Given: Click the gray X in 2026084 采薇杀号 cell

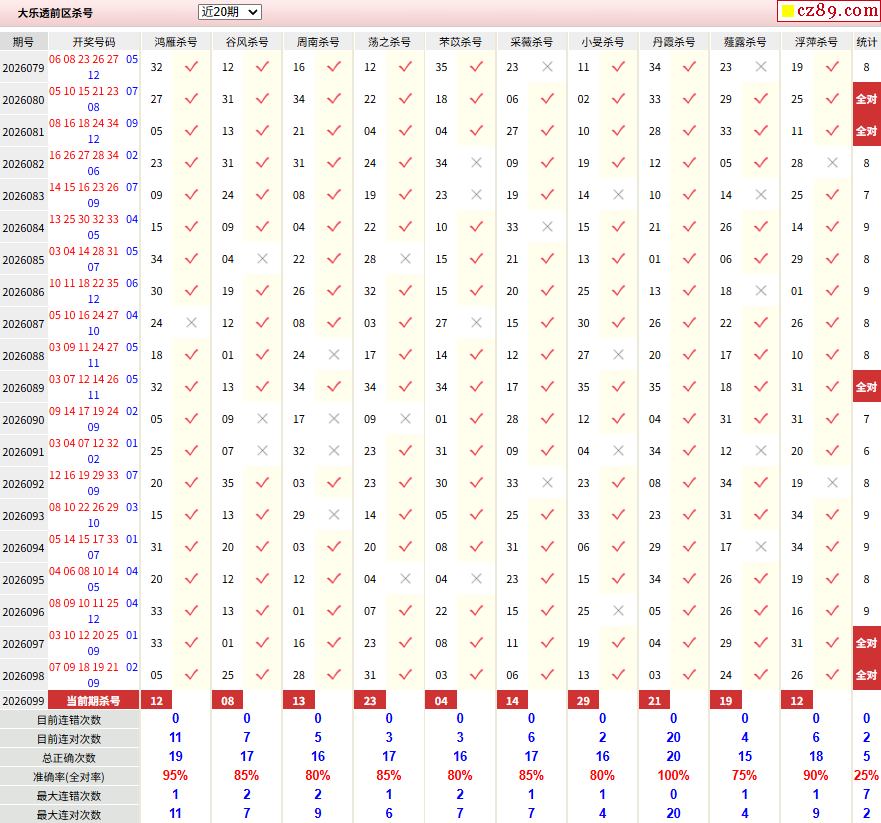Looking at the screenshot, I should (x=547, y=227).
